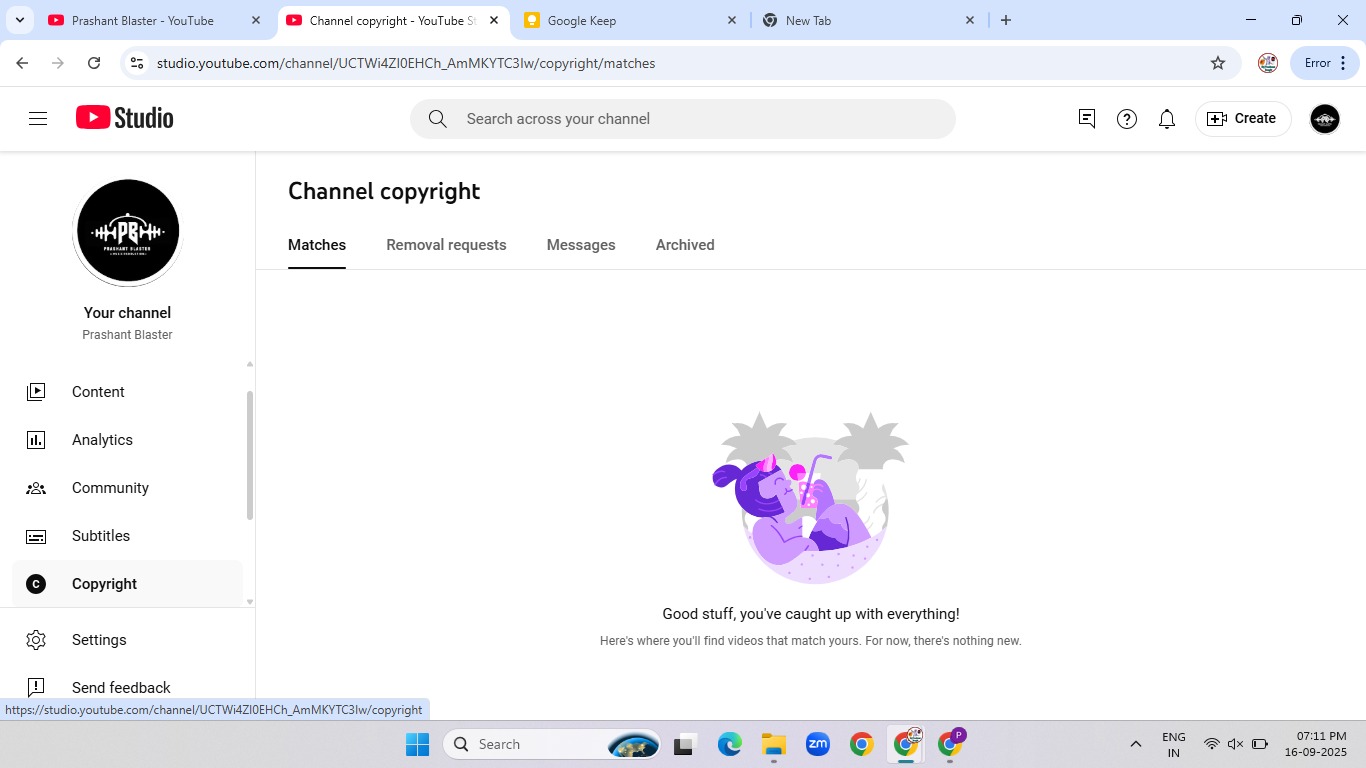Open Community in the sidebar
Screen dimensions: 1366x768
click(110, 488)
